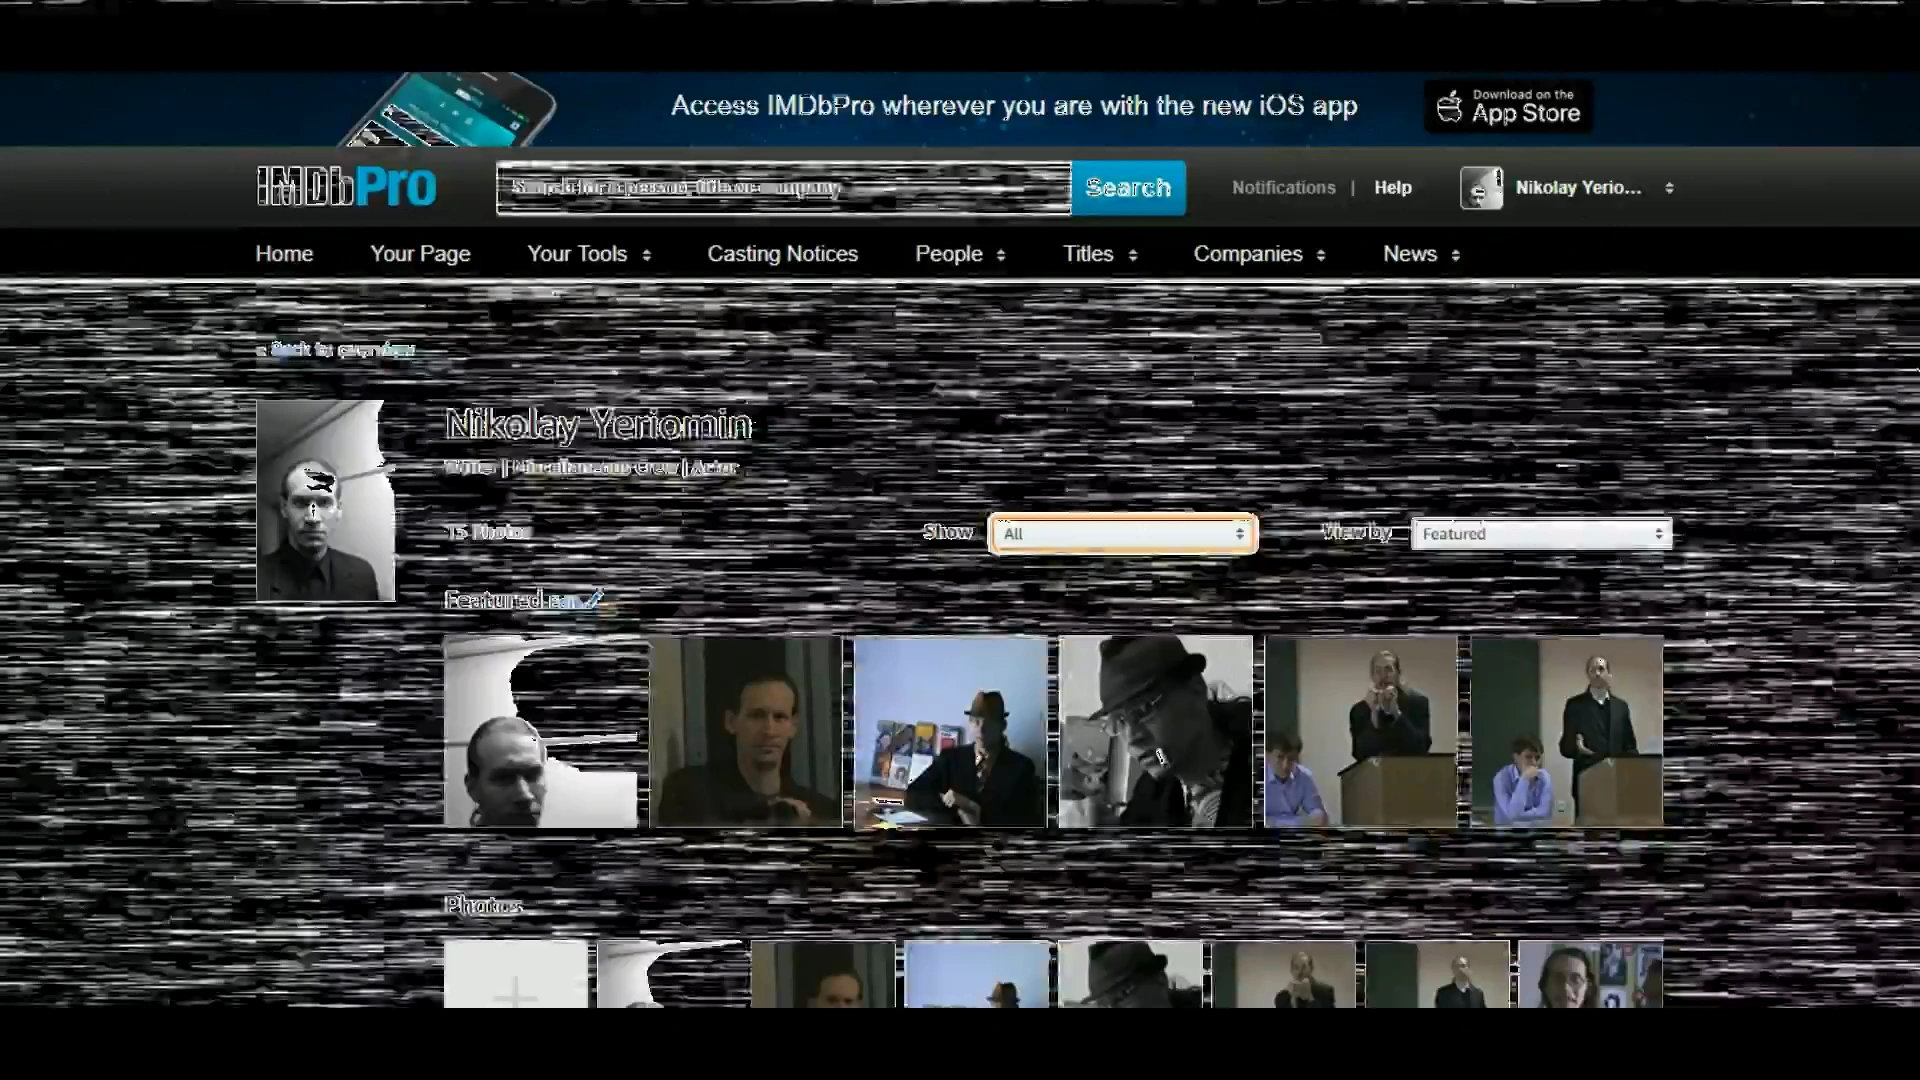Click the add photo plus tile
The height and width of the screenshot is (1080, 1920).
[516, 975]
